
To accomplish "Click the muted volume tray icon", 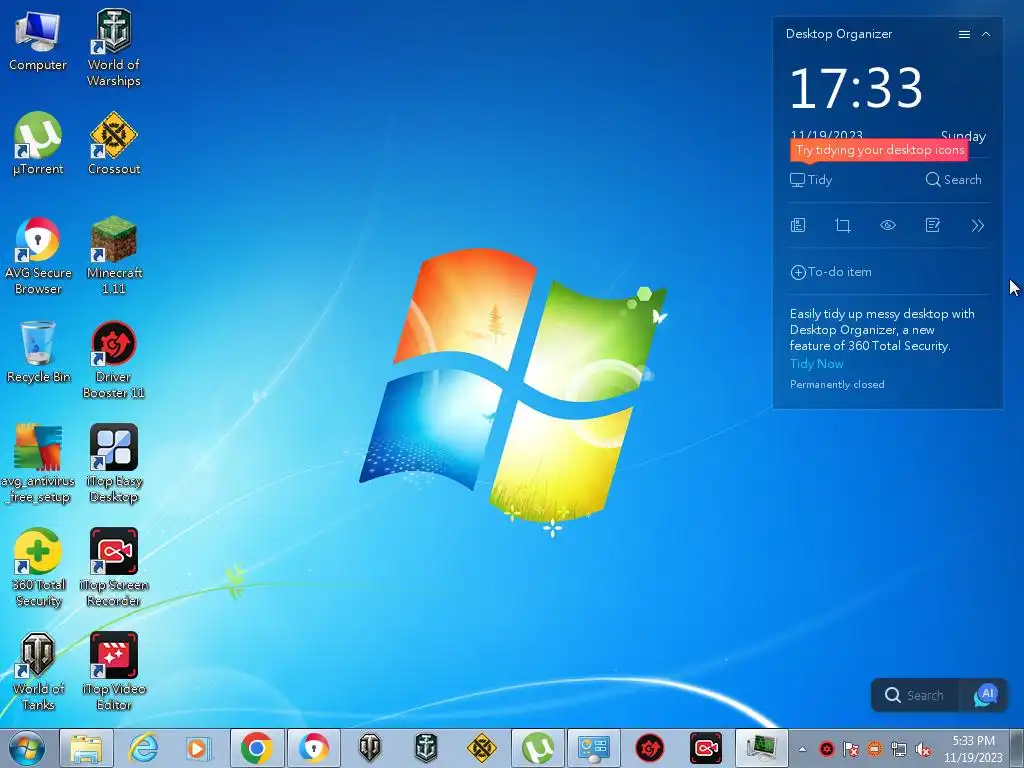I will 923,749.
